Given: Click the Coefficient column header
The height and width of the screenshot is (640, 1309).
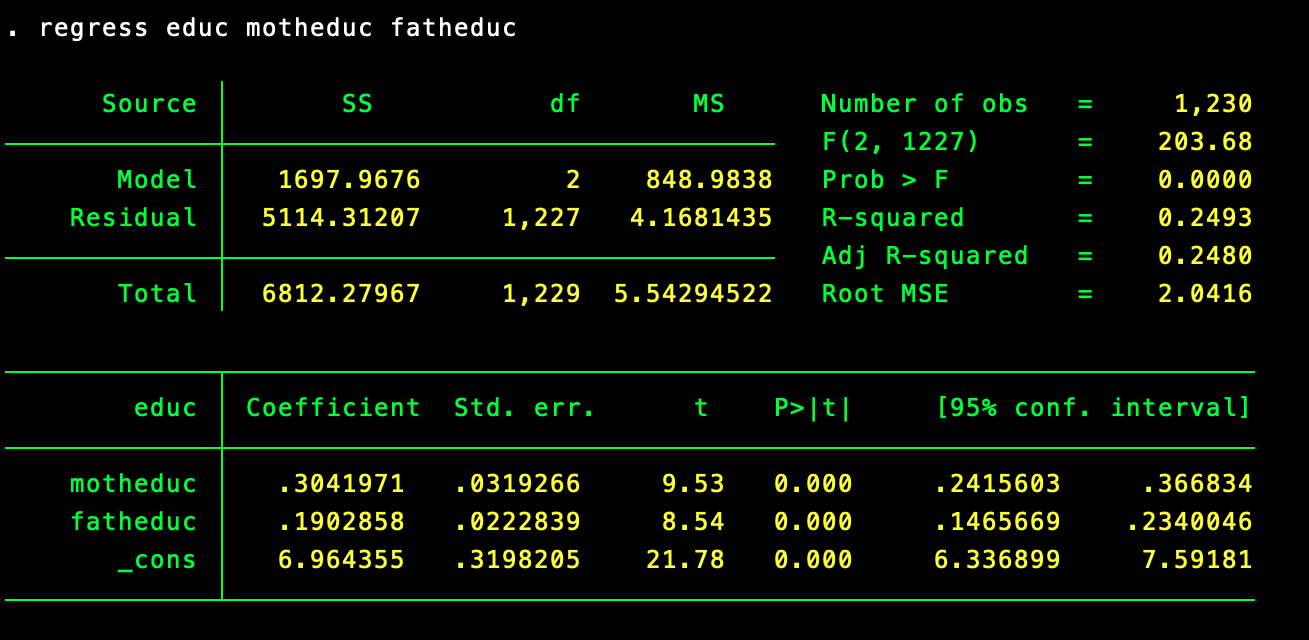Looking at the screenshot, I should [332, 407].
